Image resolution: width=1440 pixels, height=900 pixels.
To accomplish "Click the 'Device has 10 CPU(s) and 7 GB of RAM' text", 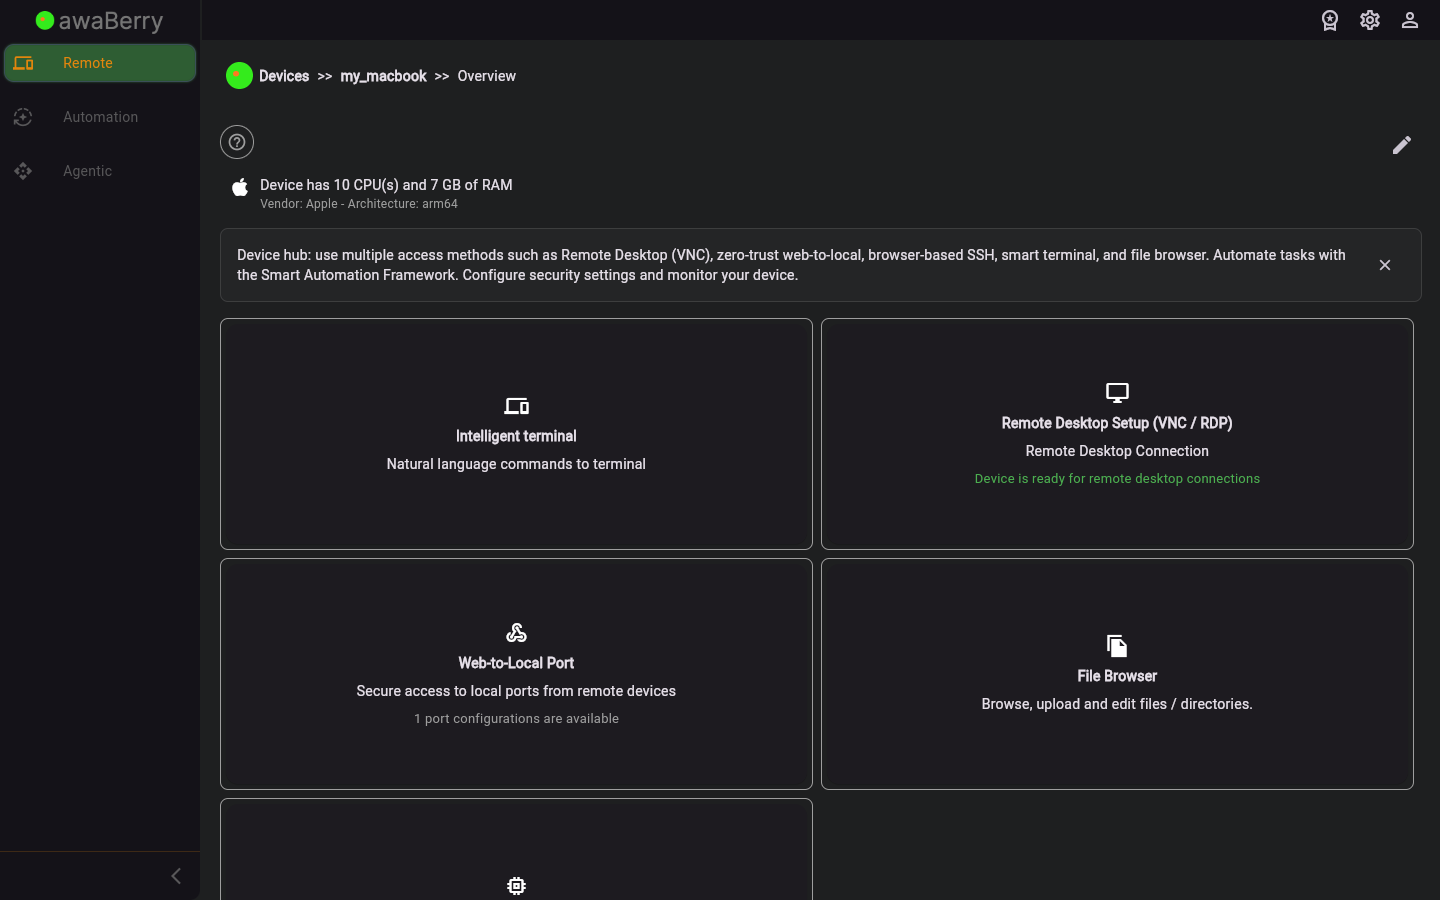I will click(386, 185).
